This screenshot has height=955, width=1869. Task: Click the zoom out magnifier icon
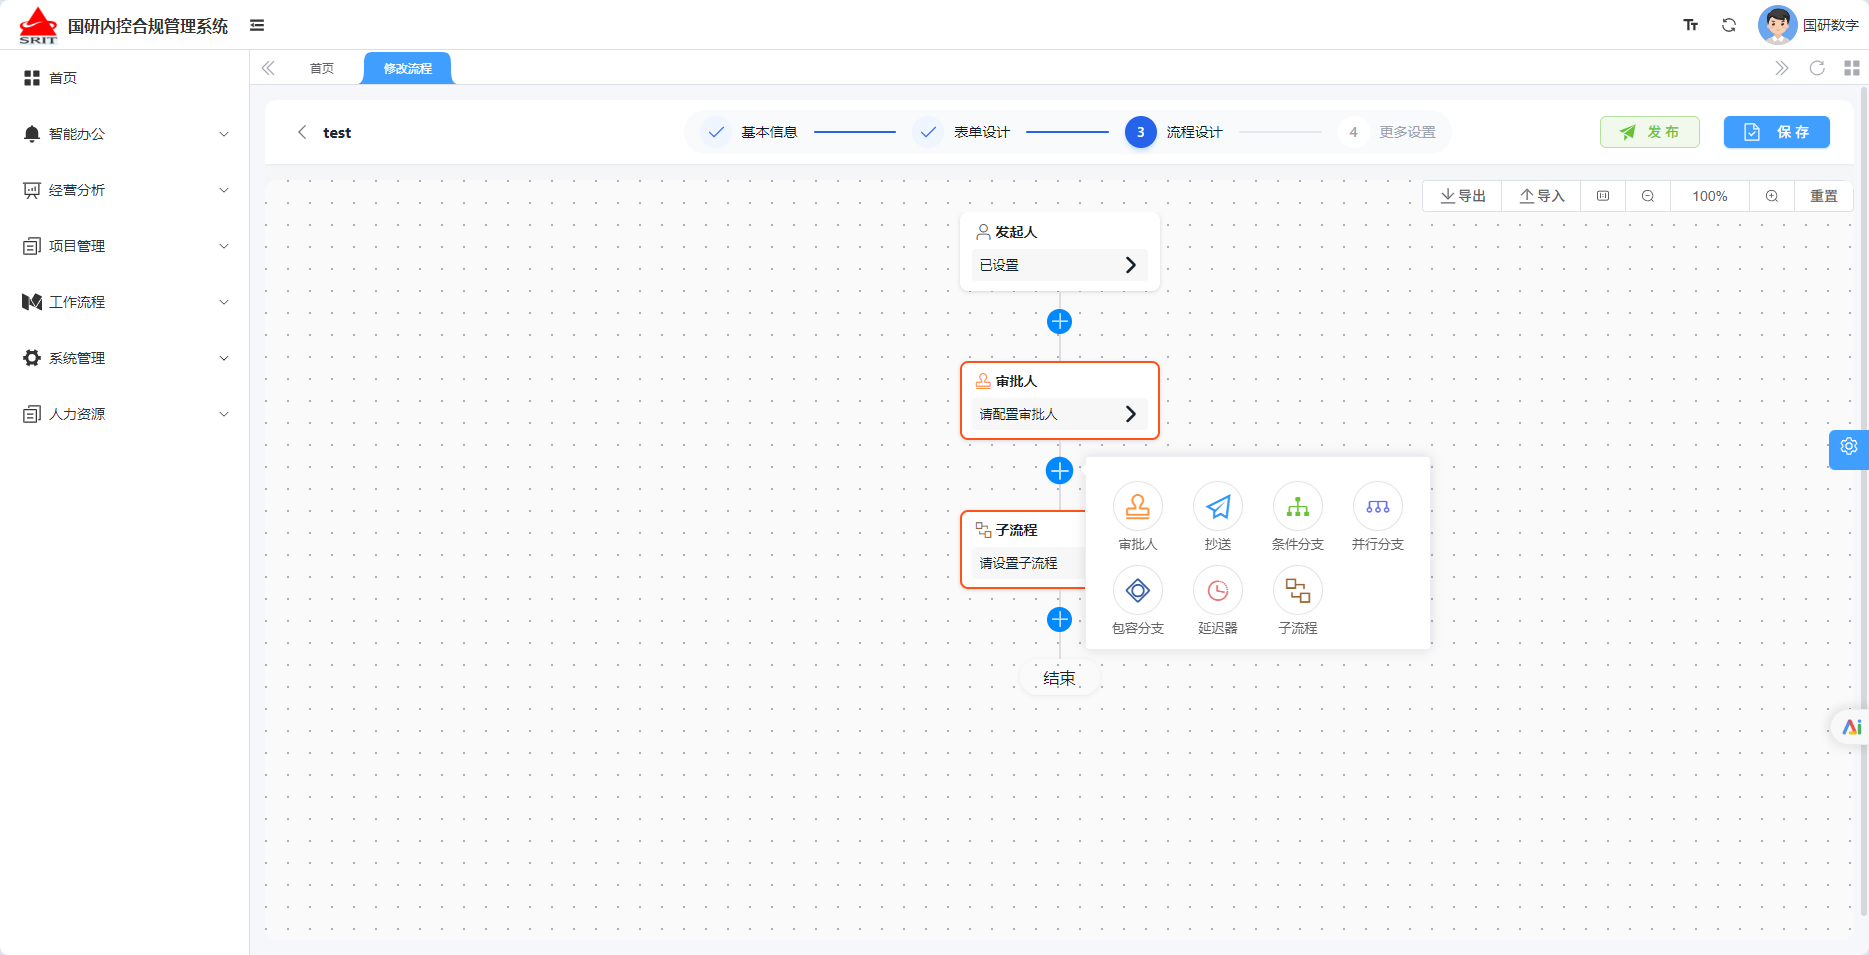[x=1647, y=196]
